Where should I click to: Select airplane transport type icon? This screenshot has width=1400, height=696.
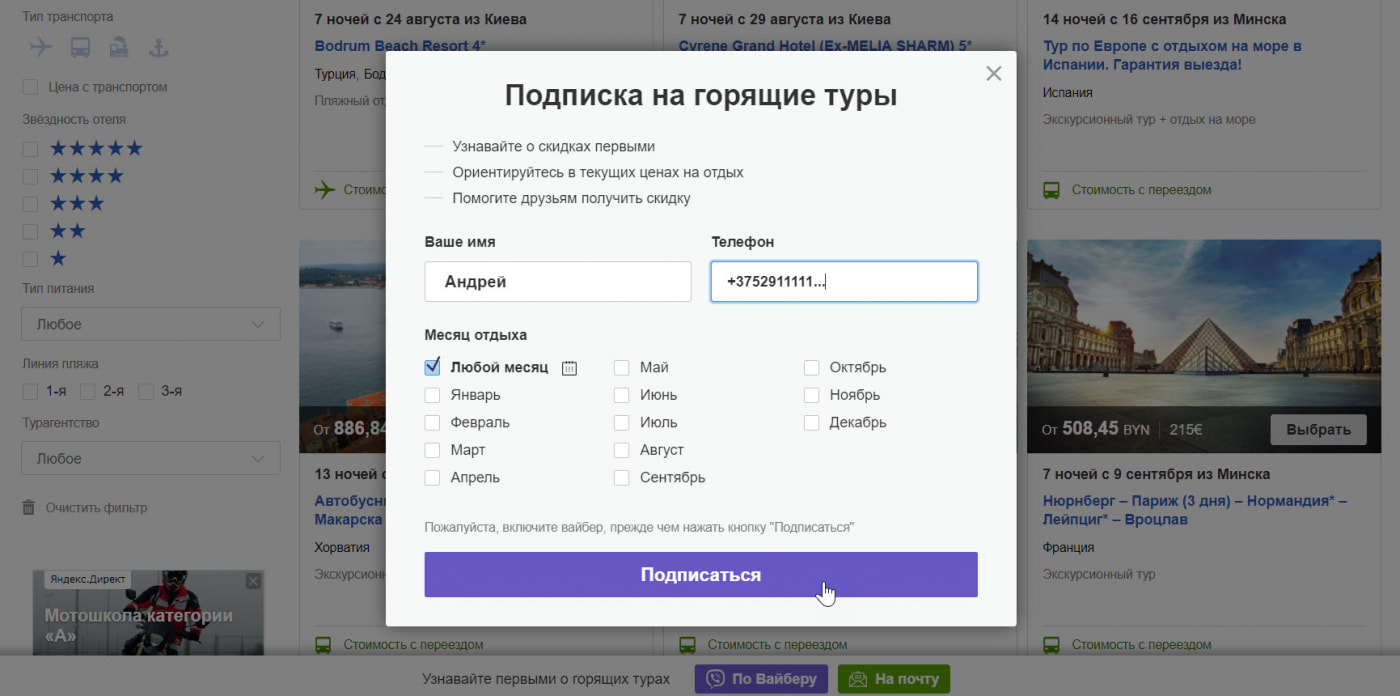[x=41, y=47]
